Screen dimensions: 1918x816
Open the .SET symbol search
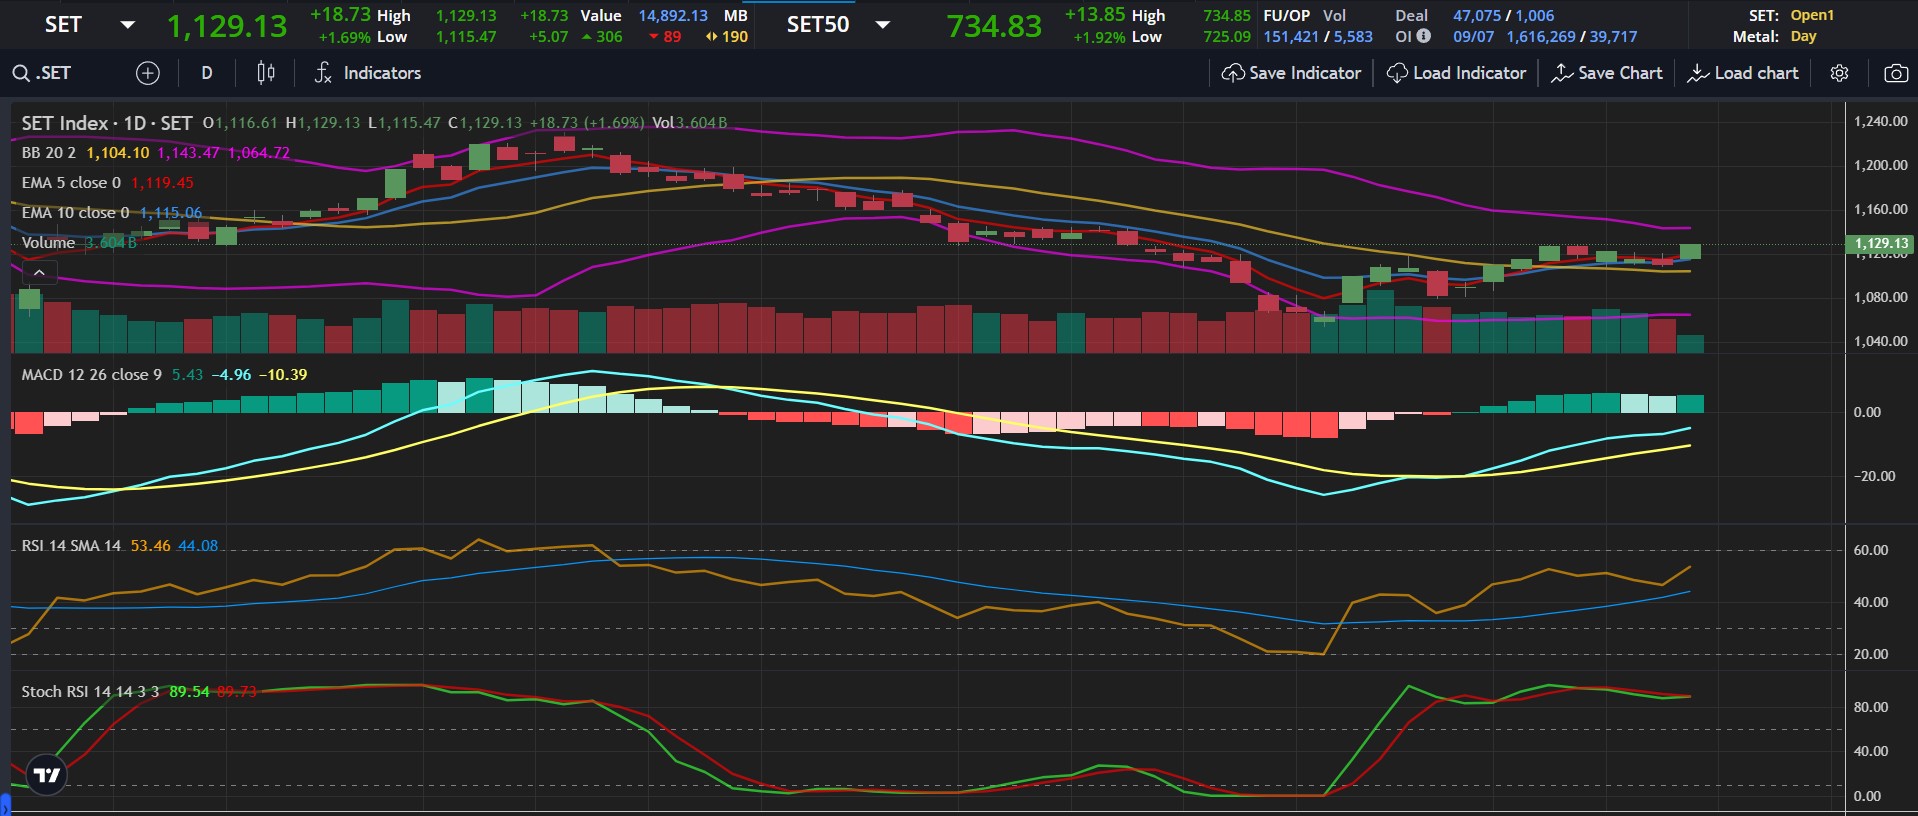(x=42, y=73)
